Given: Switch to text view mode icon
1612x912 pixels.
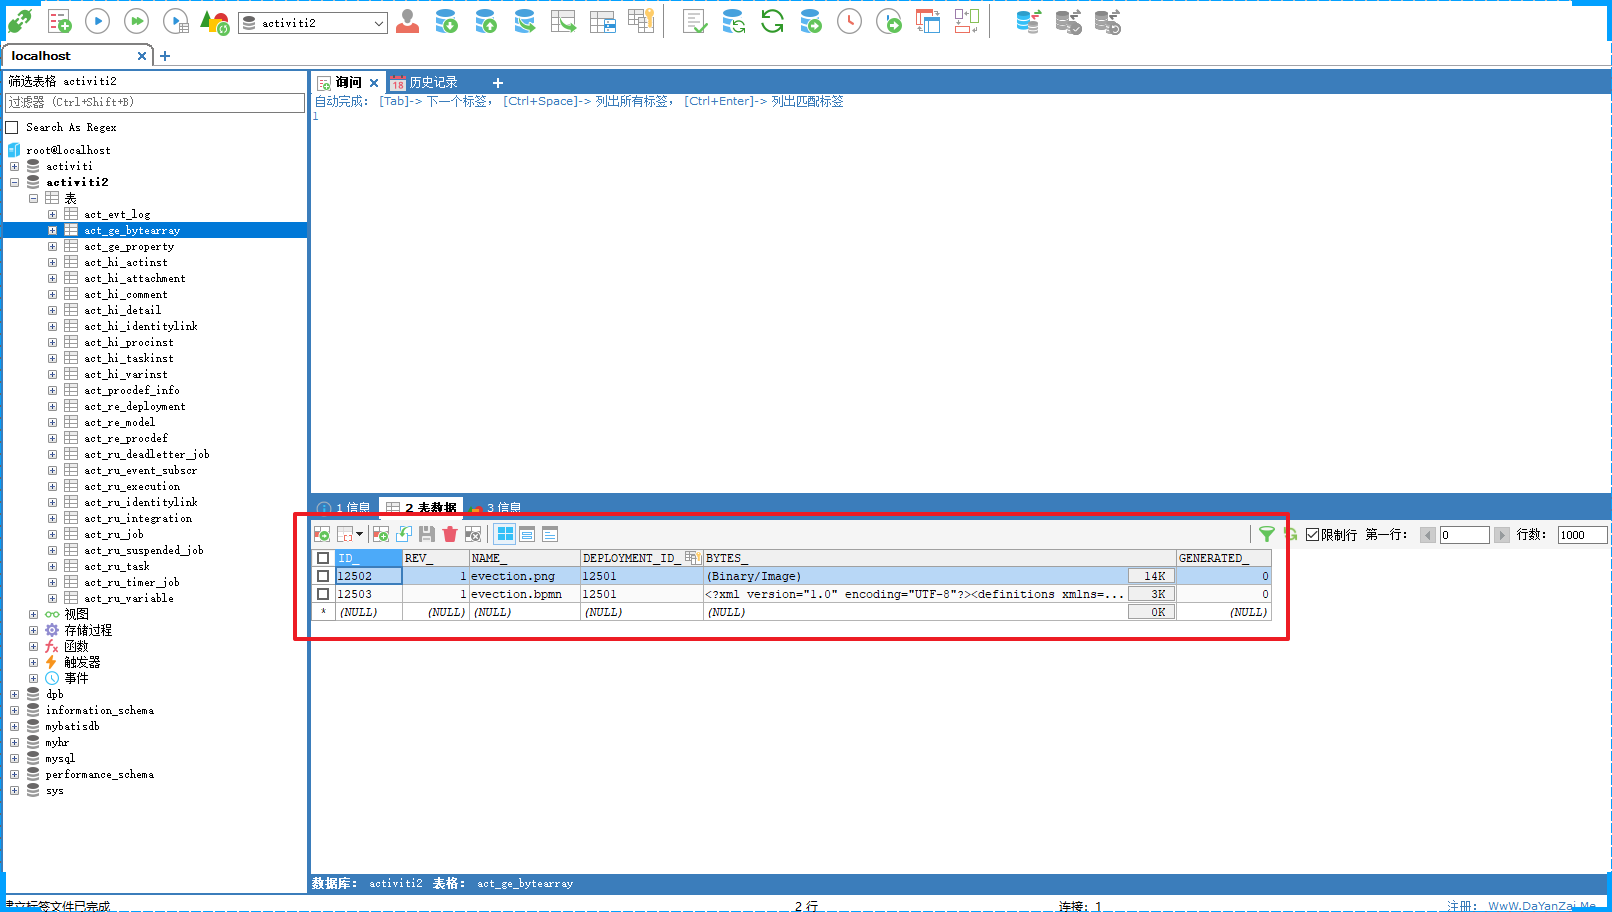Looking at the screenshot, I should coord(550,534).
